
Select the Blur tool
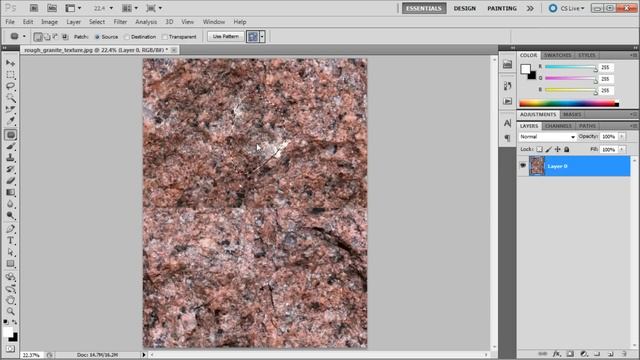pyautogui.click(x=11, y=204)
